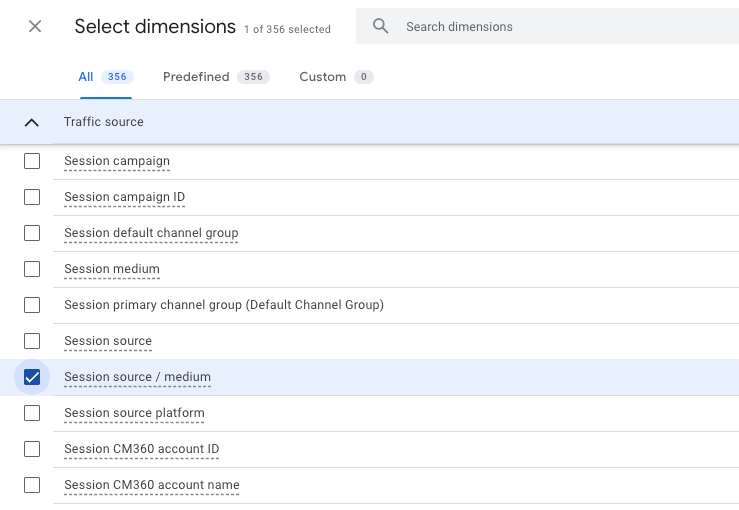
Task: Click the Traffic source header label
Action: tap(104, 122)
